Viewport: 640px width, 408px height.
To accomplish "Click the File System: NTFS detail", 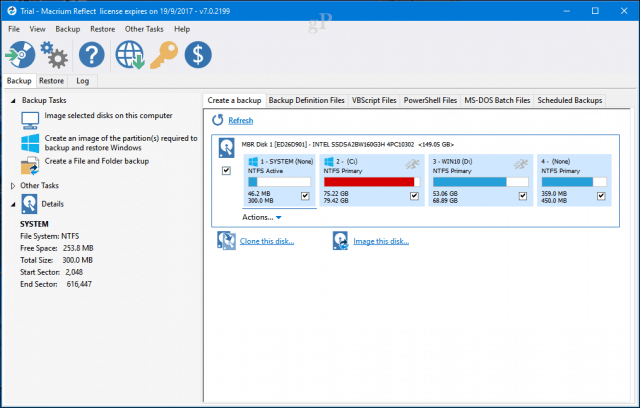I will click(49, 236).
